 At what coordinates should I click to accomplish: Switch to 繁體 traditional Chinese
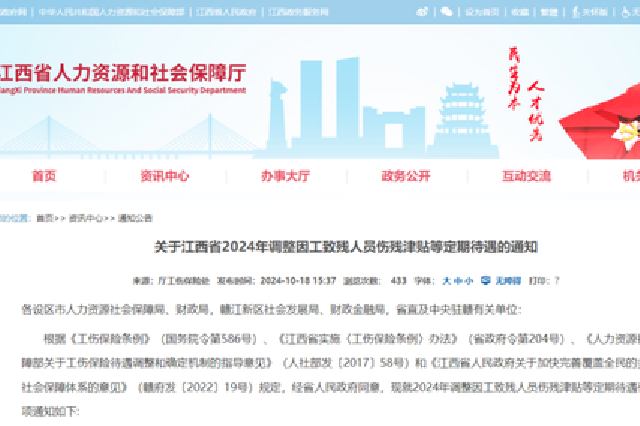click(549, 12)
